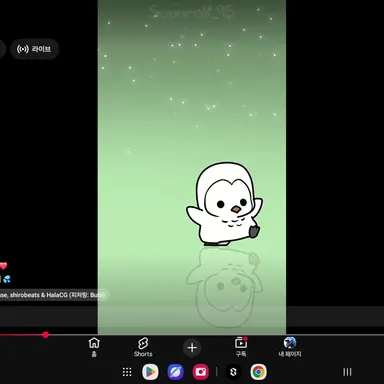Open the recent apps navigation button
Image resolution: width=384 pixels, height=384 pixels.
click(347, 372)
